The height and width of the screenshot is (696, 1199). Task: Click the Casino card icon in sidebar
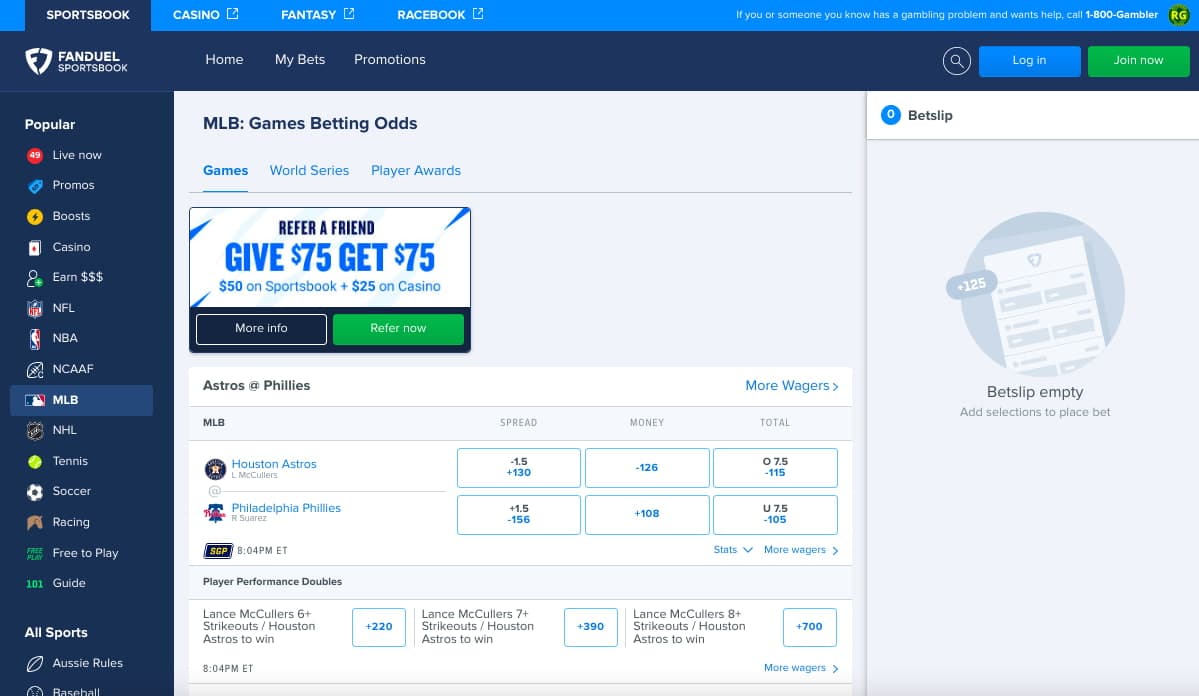coord(34,248)
